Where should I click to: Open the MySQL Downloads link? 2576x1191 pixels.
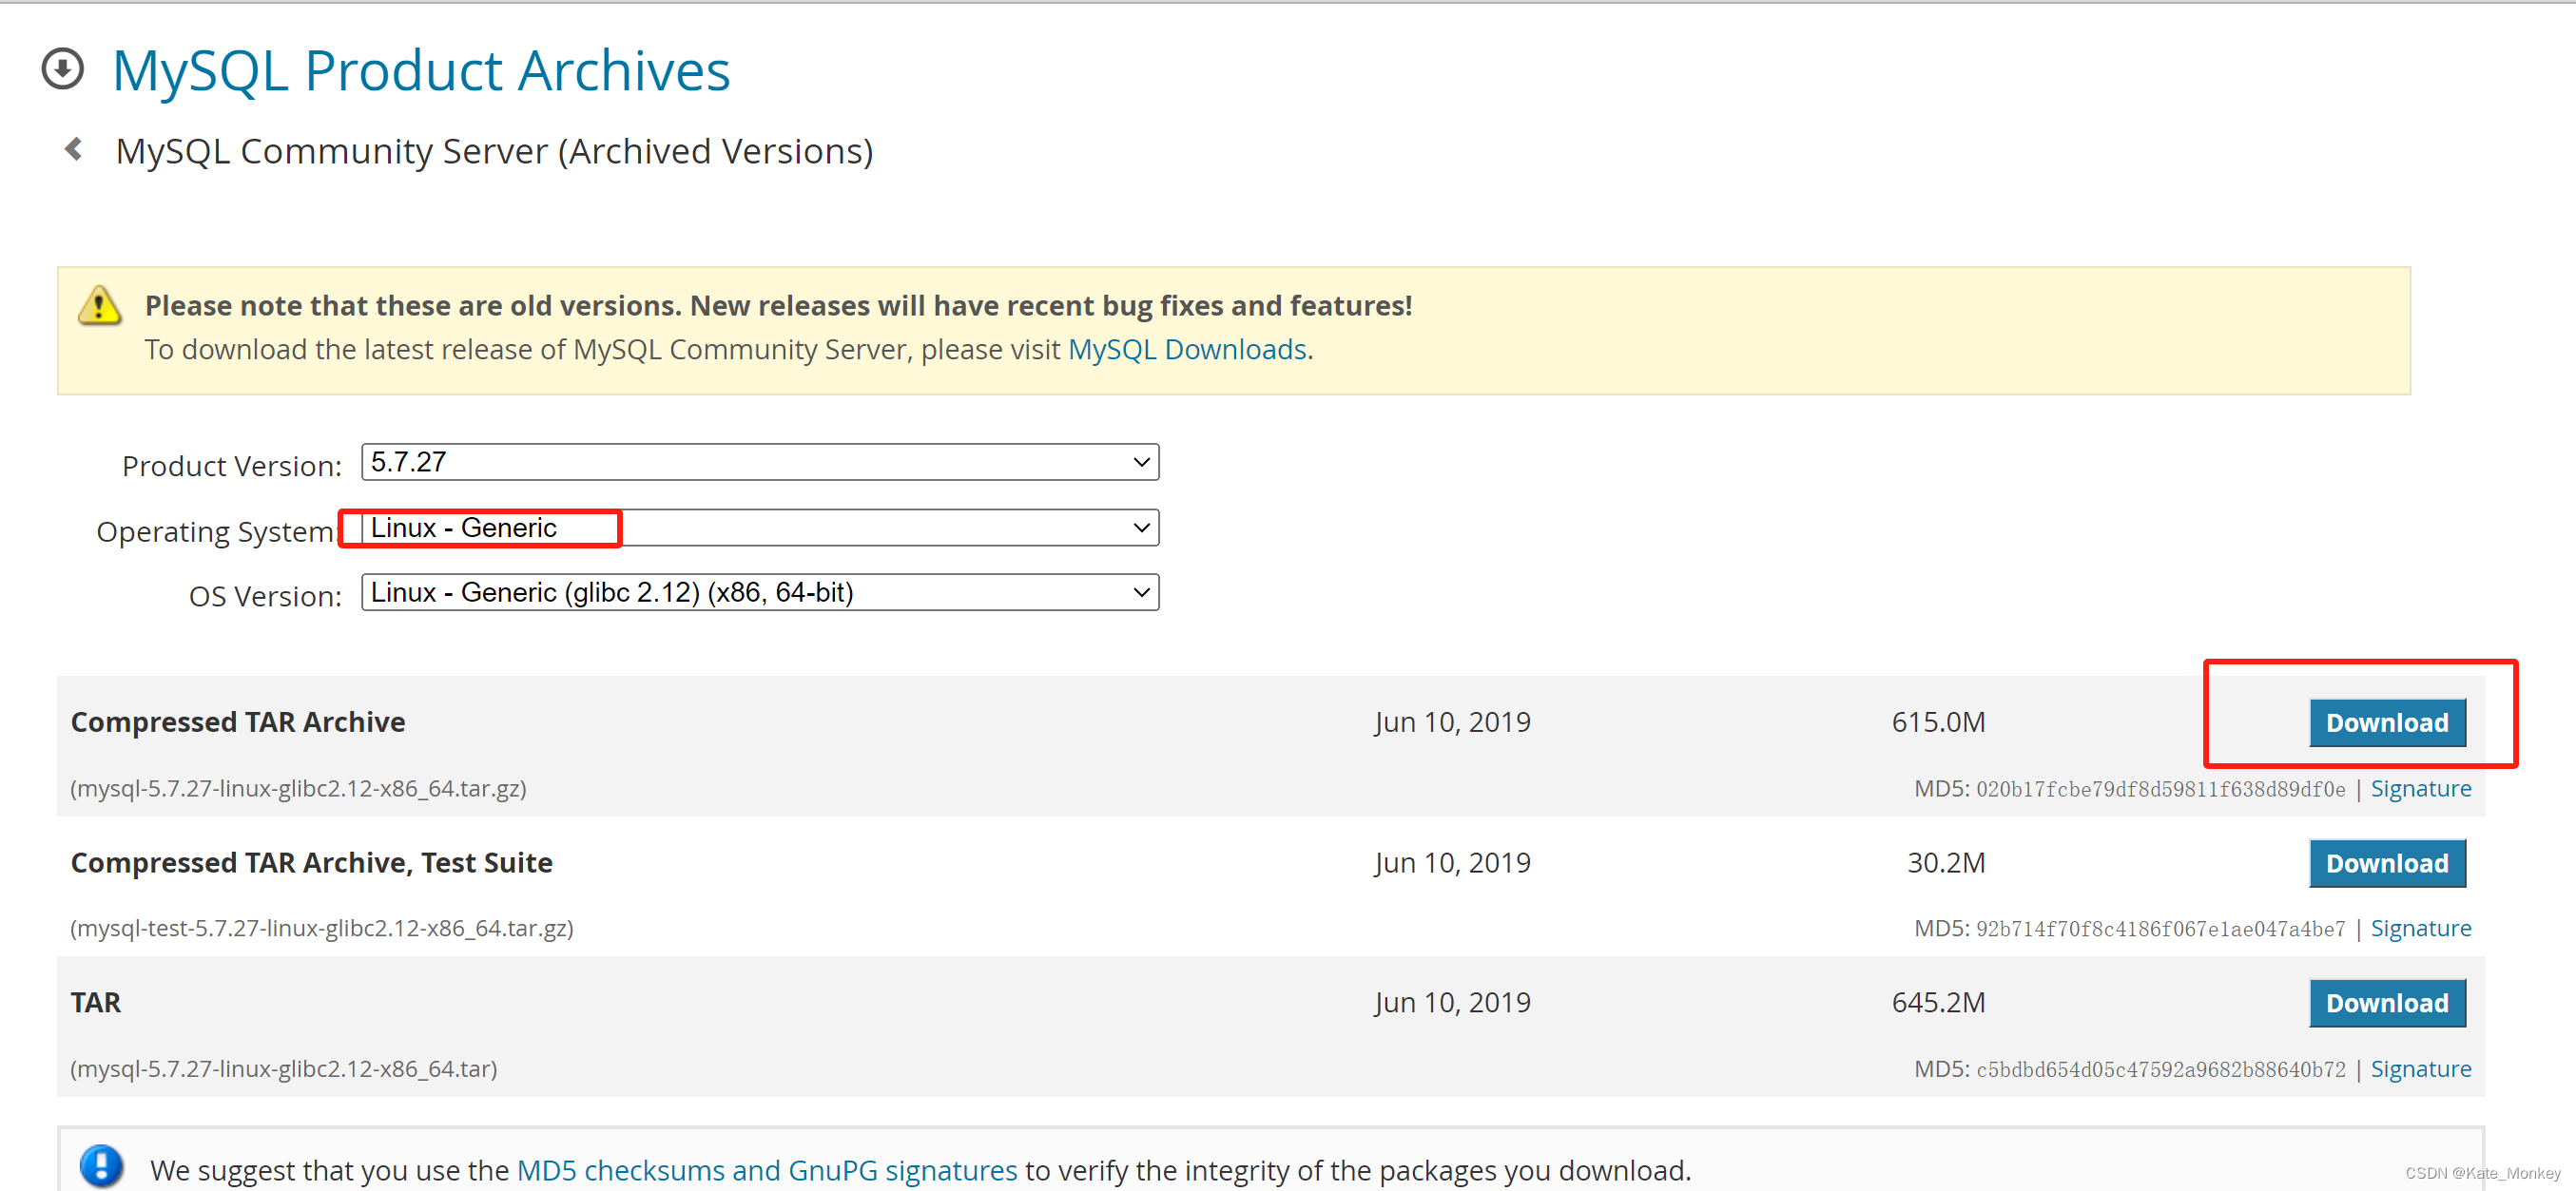pos(1186,350)
